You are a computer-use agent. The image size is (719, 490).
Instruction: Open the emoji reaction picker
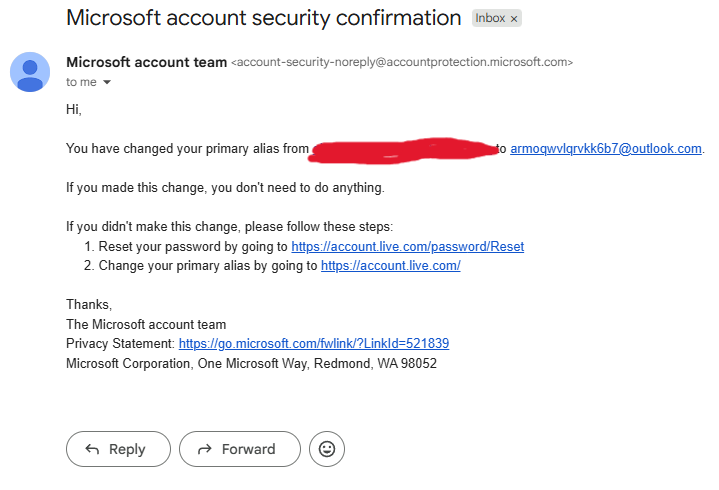coord(326,449)
